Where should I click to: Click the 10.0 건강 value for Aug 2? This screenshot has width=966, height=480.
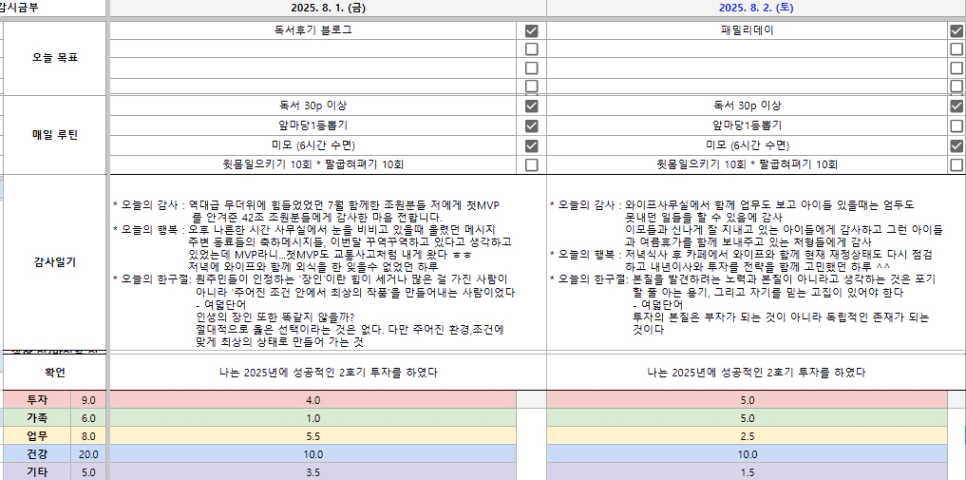747,454
